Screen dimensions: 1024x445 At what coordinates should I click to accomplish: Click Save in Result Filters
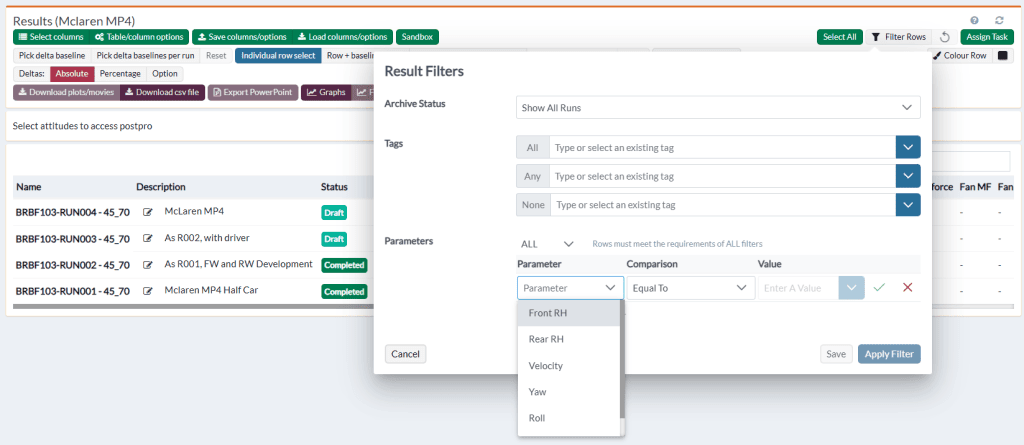pos(836,354)
